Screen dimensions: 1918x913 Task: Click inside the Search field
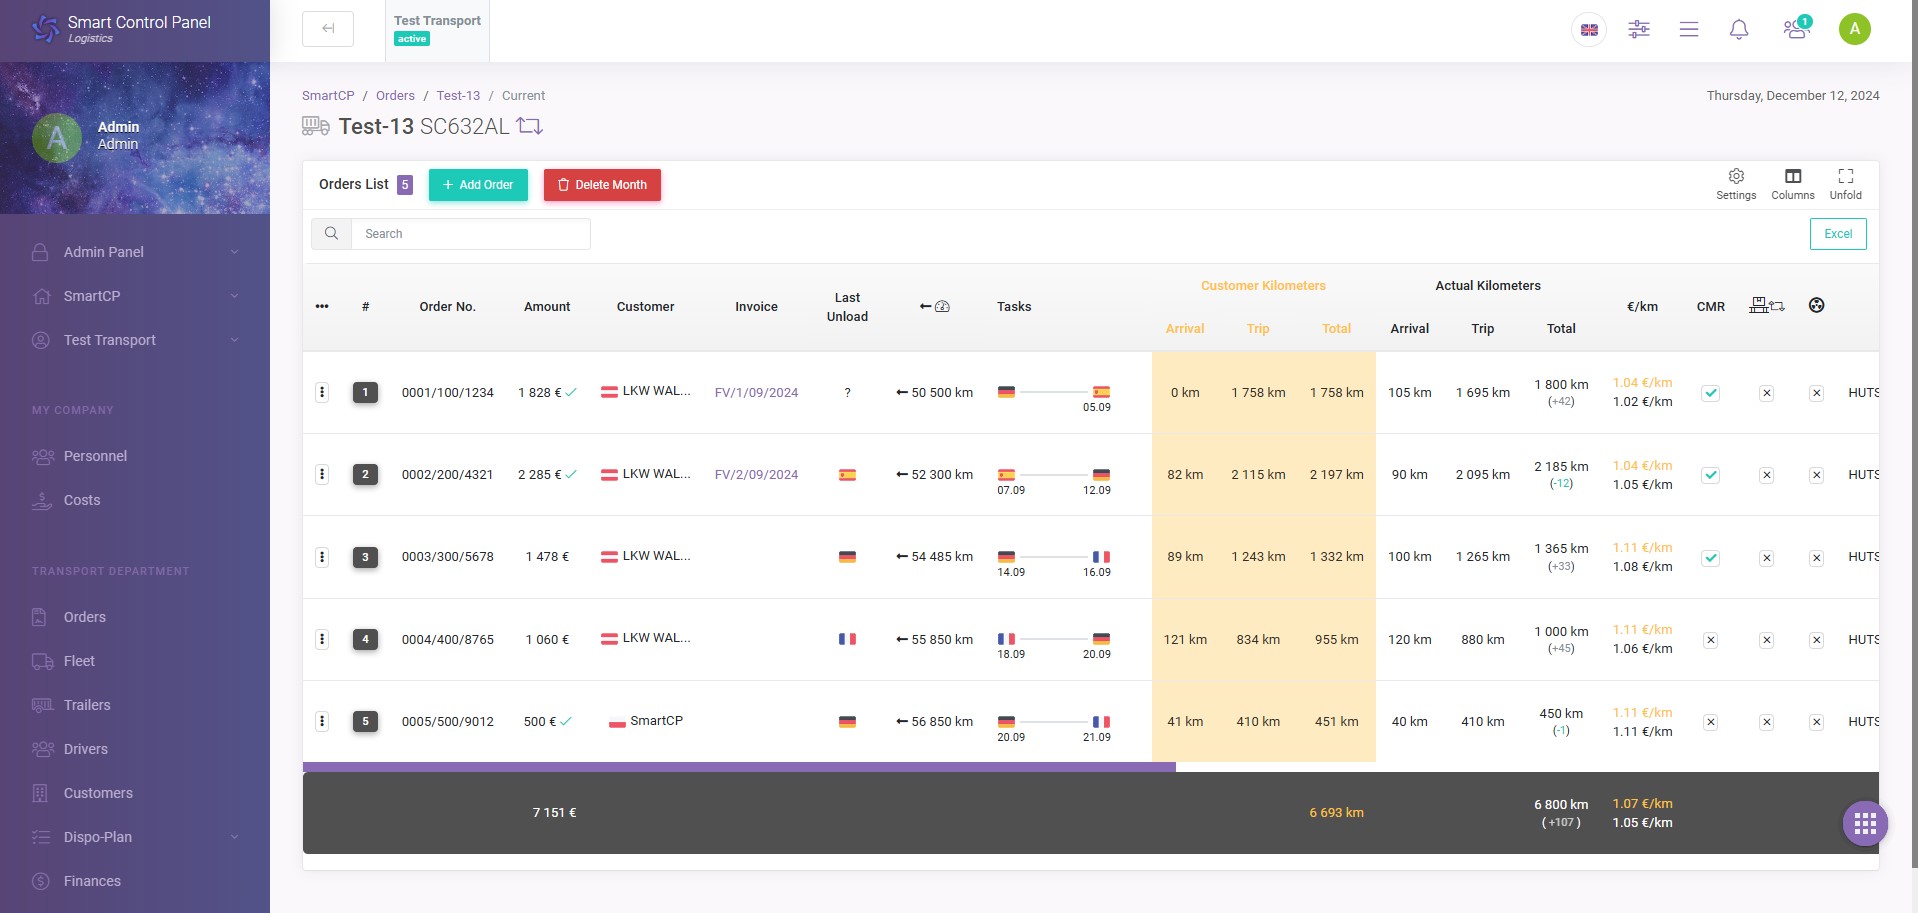pos(470,233)
